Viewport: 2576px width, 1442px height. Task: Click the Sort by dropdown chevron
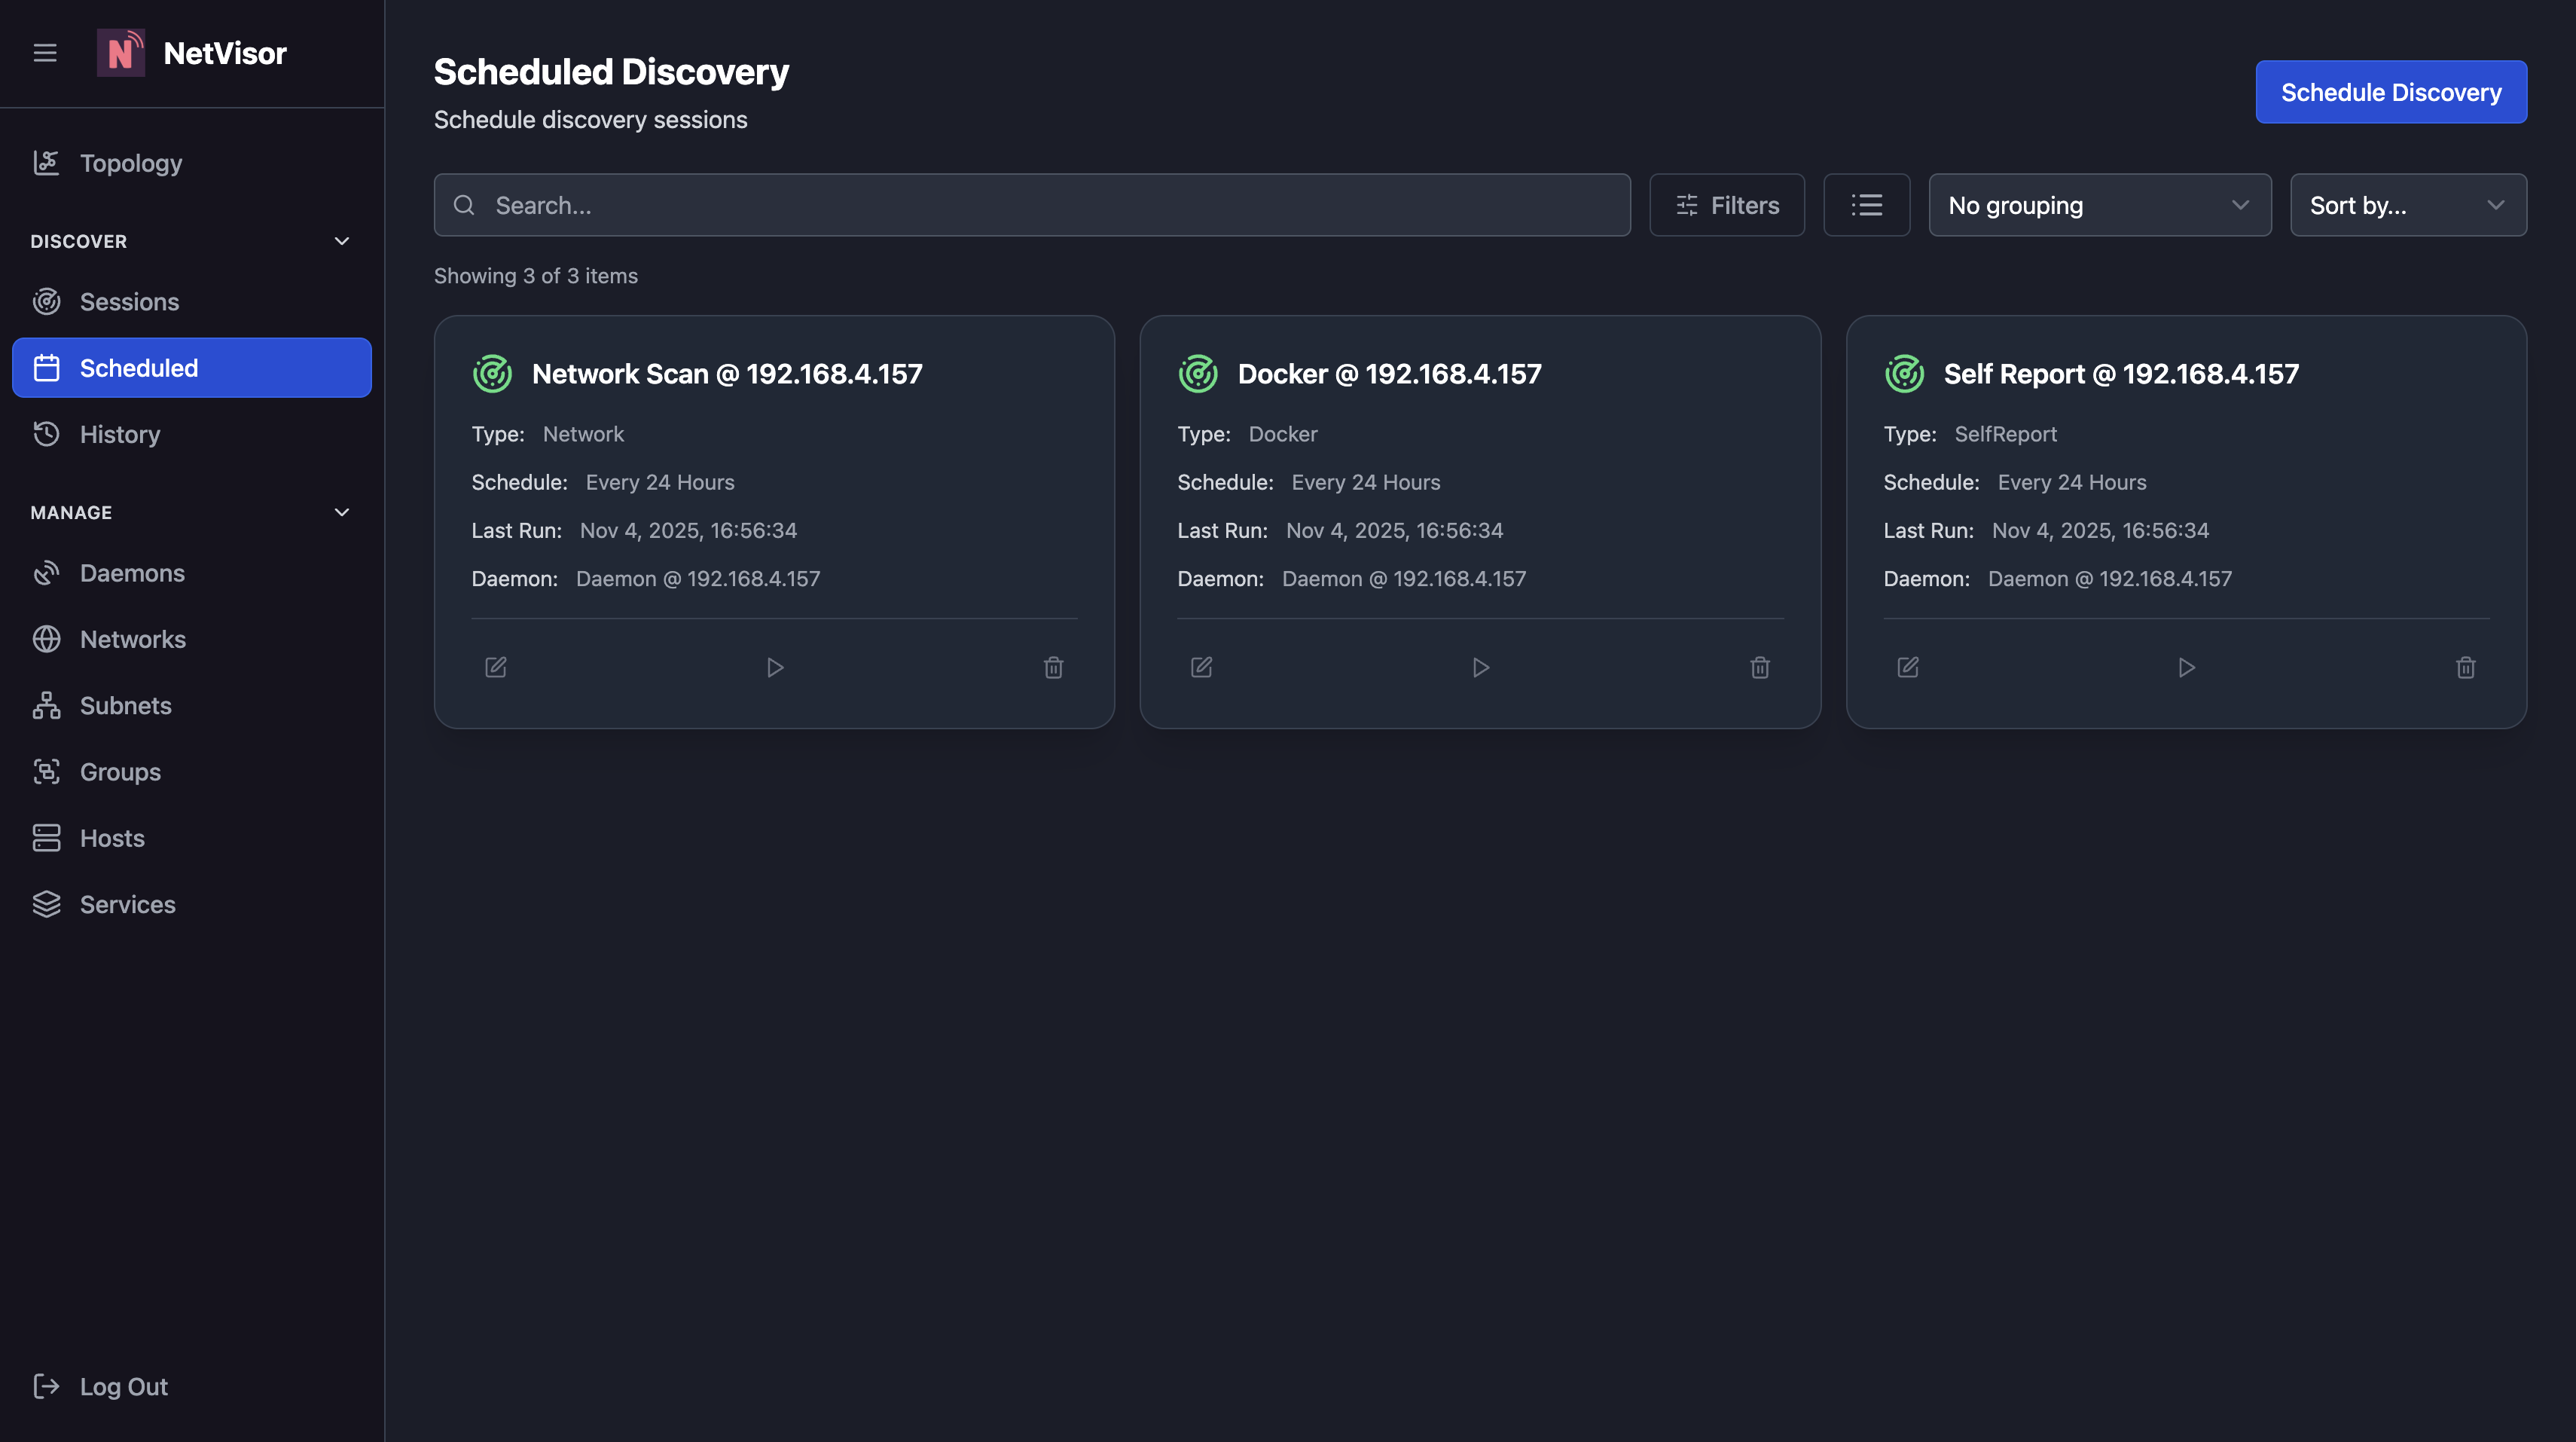2496,205
